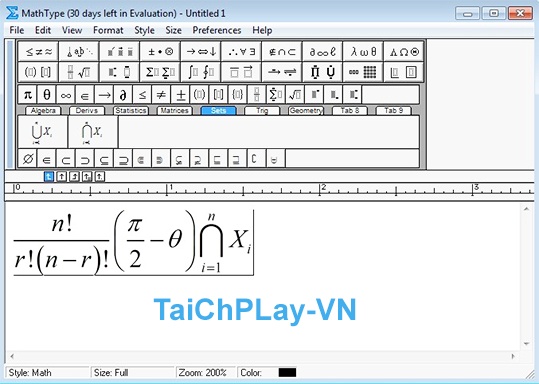Click the horizontal scrollbar right arrow
Screen dimensions: 539x384
pyautogui.click(x=513, y=356)
